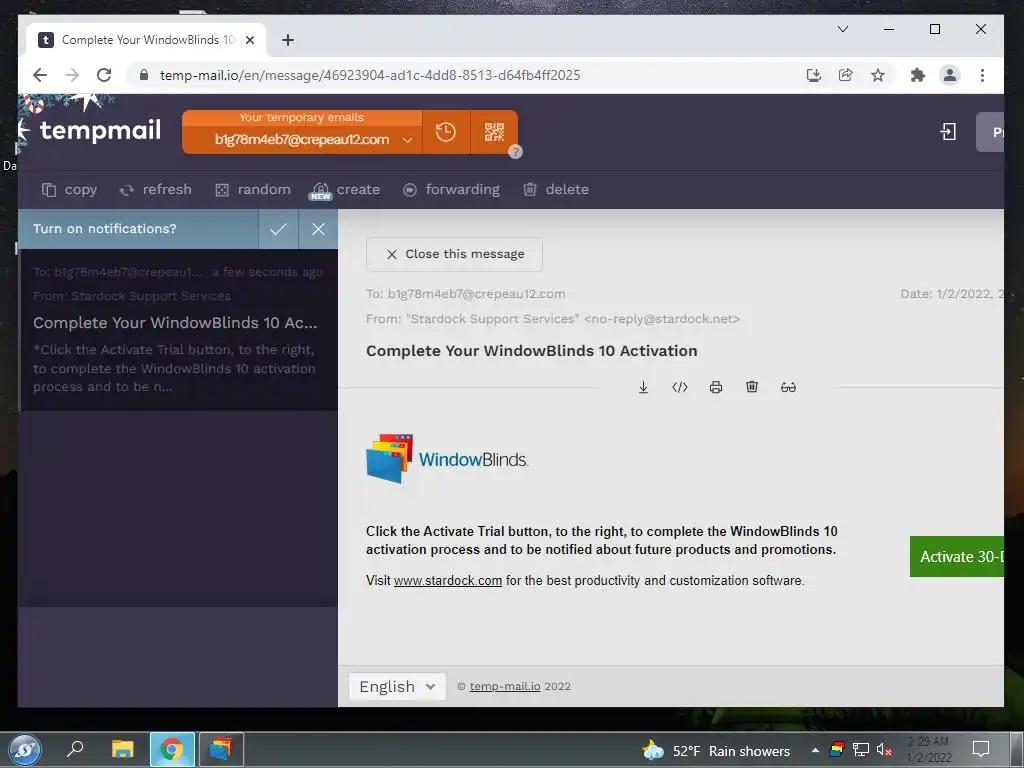Screen dimensions: 1024x768
Task: Generate a random email address
Action: coord(253,189)
